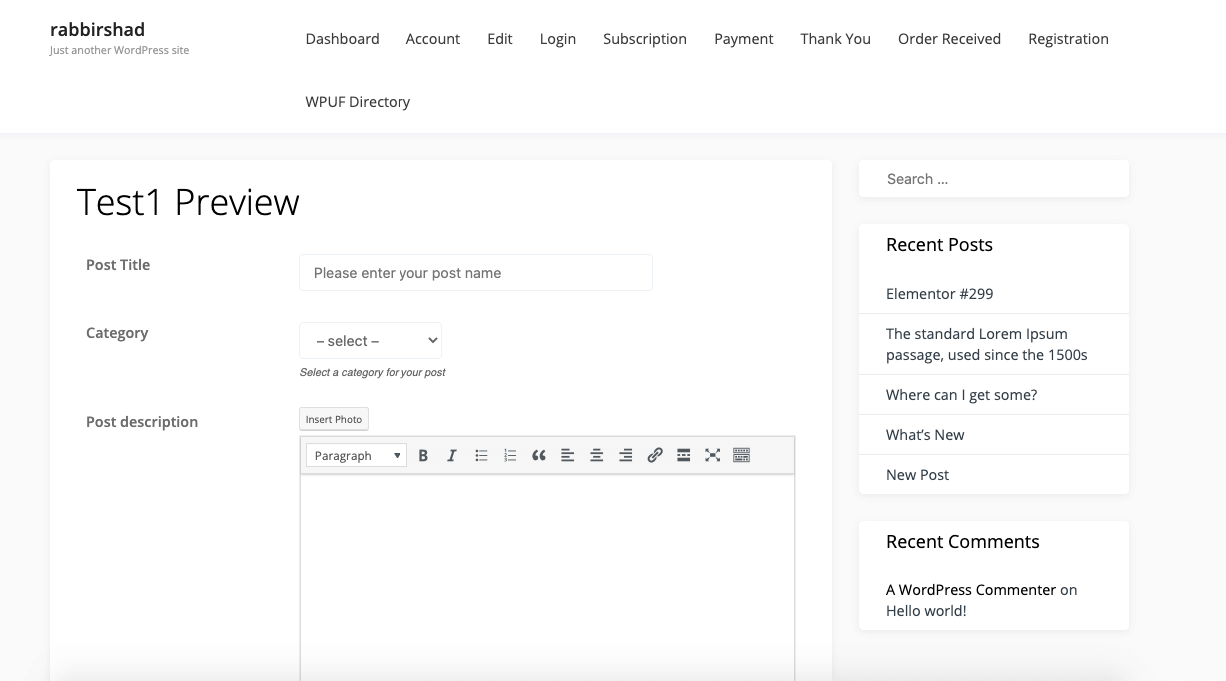
Task: Insert a bulleted list
Action: (x=481, y=455)
